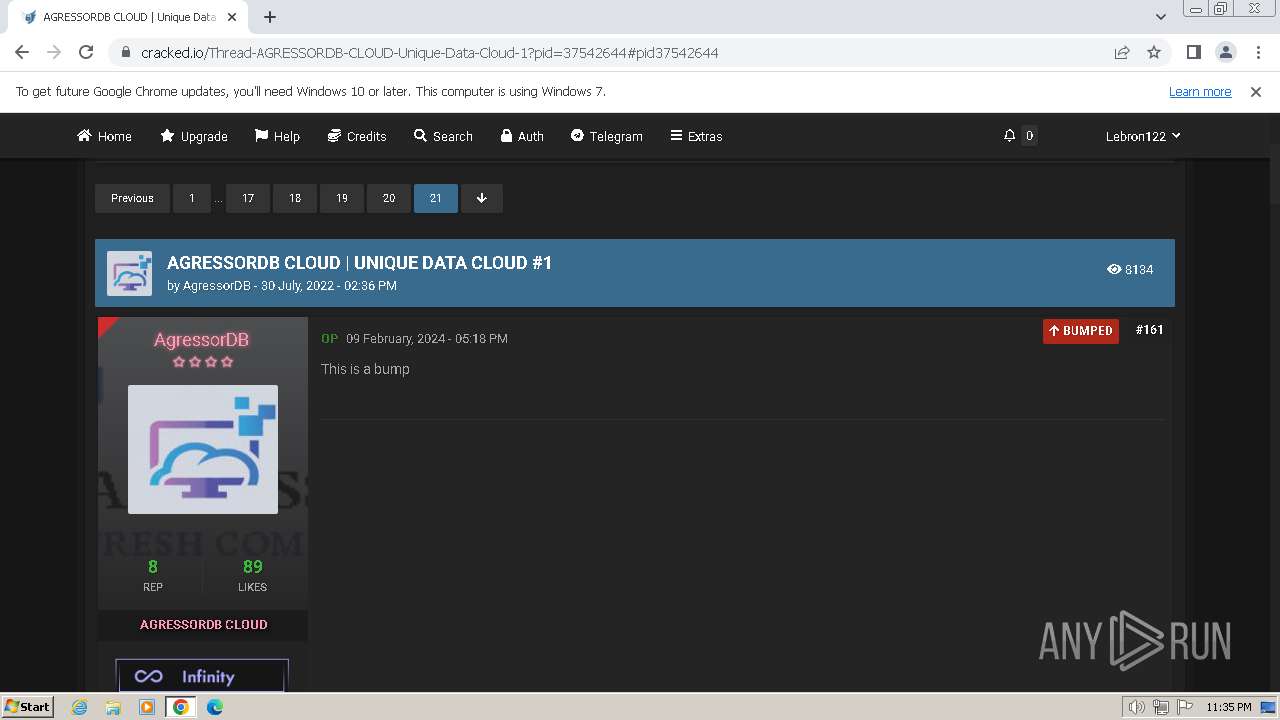Open new browser tab

(270, 17)
